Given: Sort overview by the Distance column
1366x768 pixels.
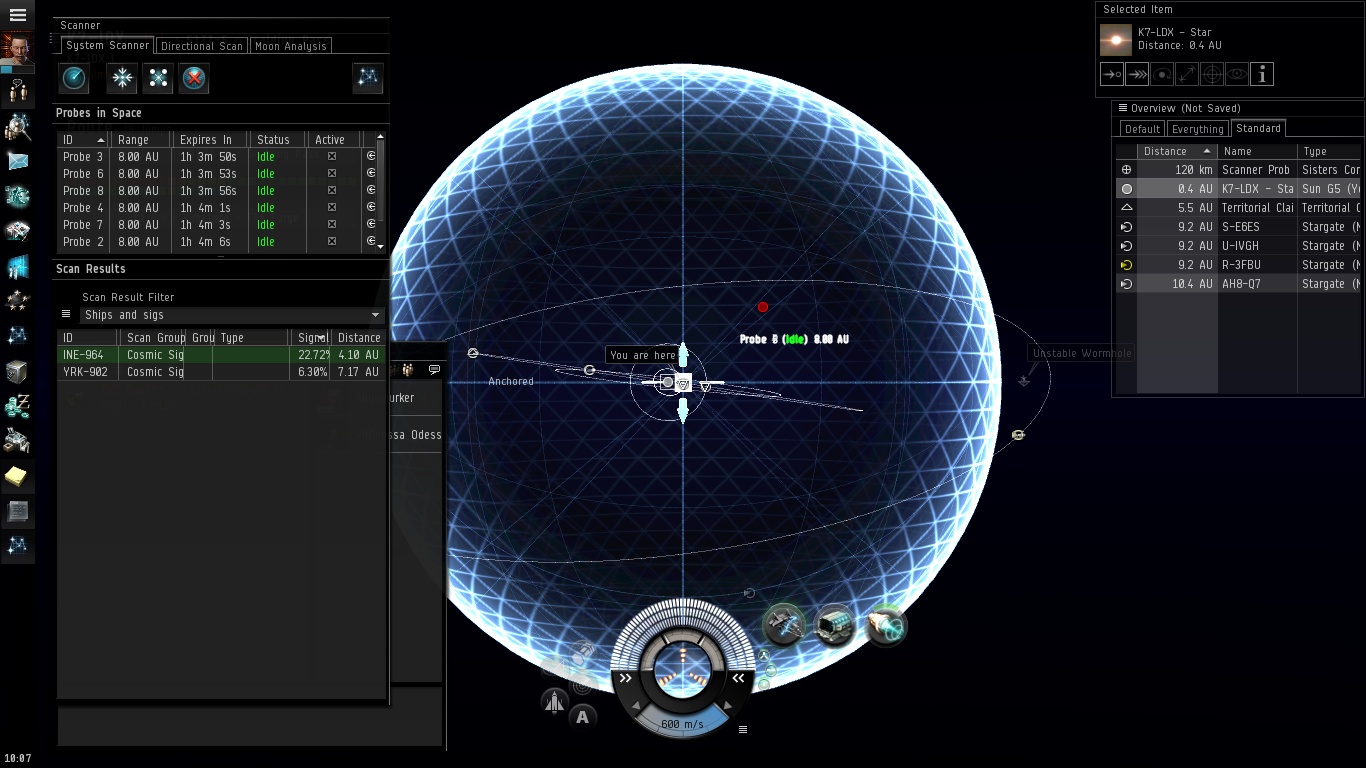Looking at the screenshot, I should click(1177, 151).
